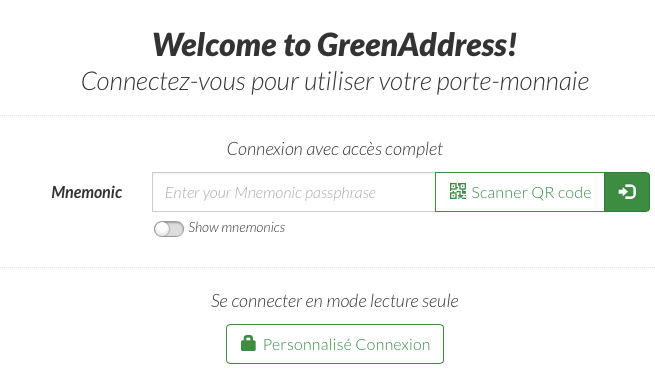This screenshot has width=655, height=381.
Task: Click the Show mnemonics switch knob
Action: [162, 229]
